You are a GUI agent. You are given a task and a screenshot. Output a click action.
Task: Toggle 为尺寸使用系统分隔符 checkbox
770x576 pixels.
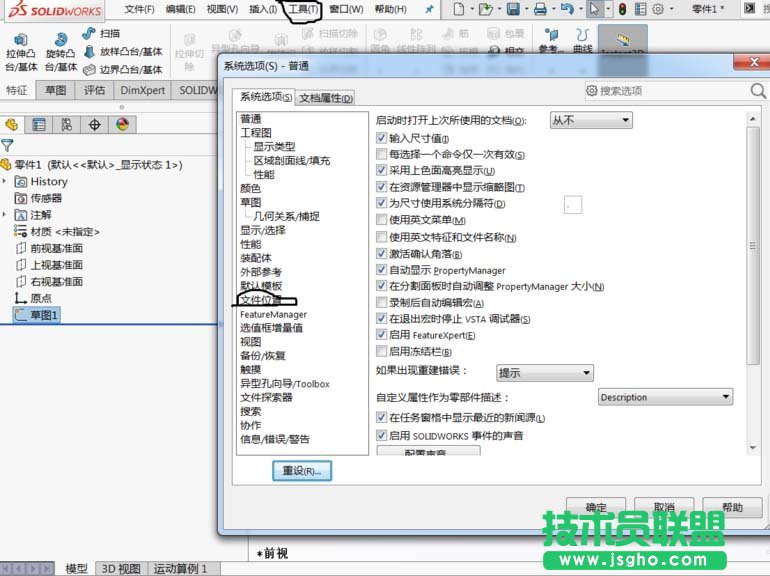point(381,203)
